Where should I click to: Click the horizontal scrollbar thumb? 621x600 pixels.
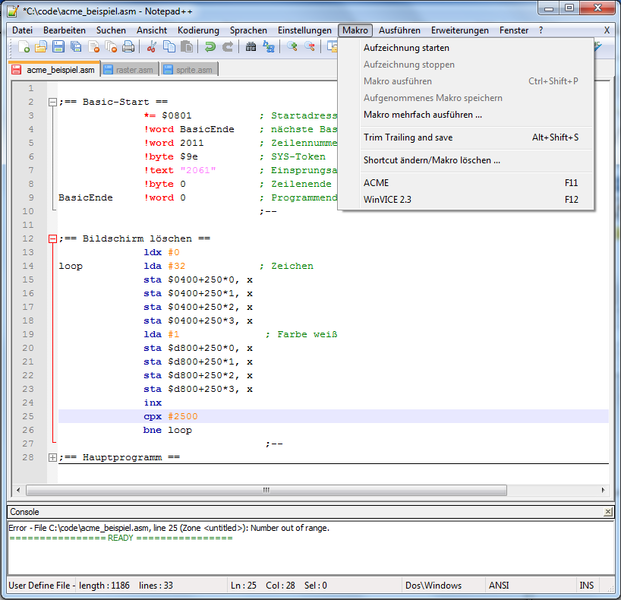point(266,490)
